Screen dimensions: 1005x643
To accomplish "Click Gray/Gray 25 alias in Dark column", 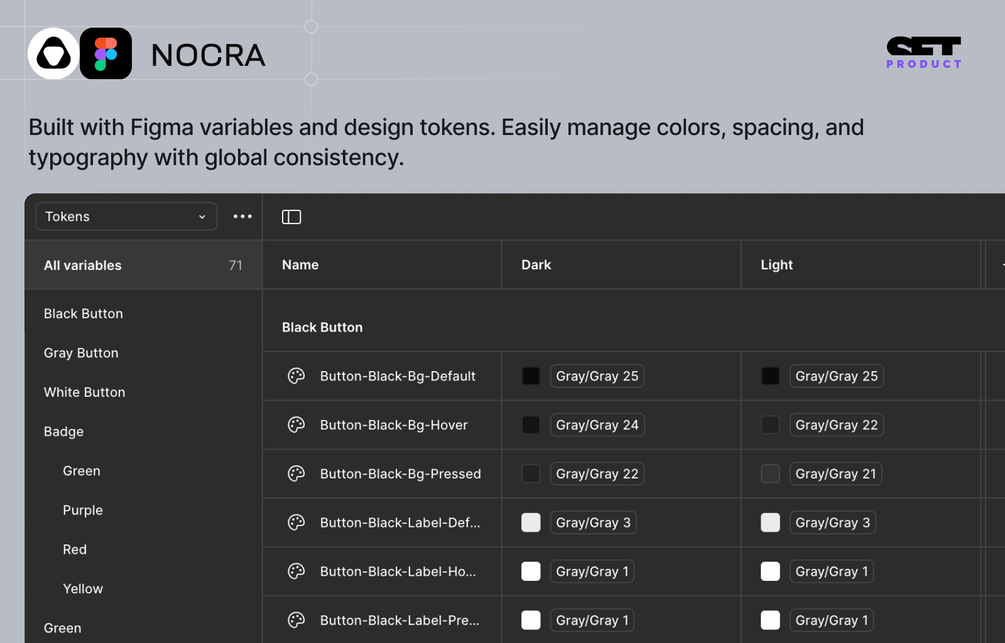I will 597,376.
